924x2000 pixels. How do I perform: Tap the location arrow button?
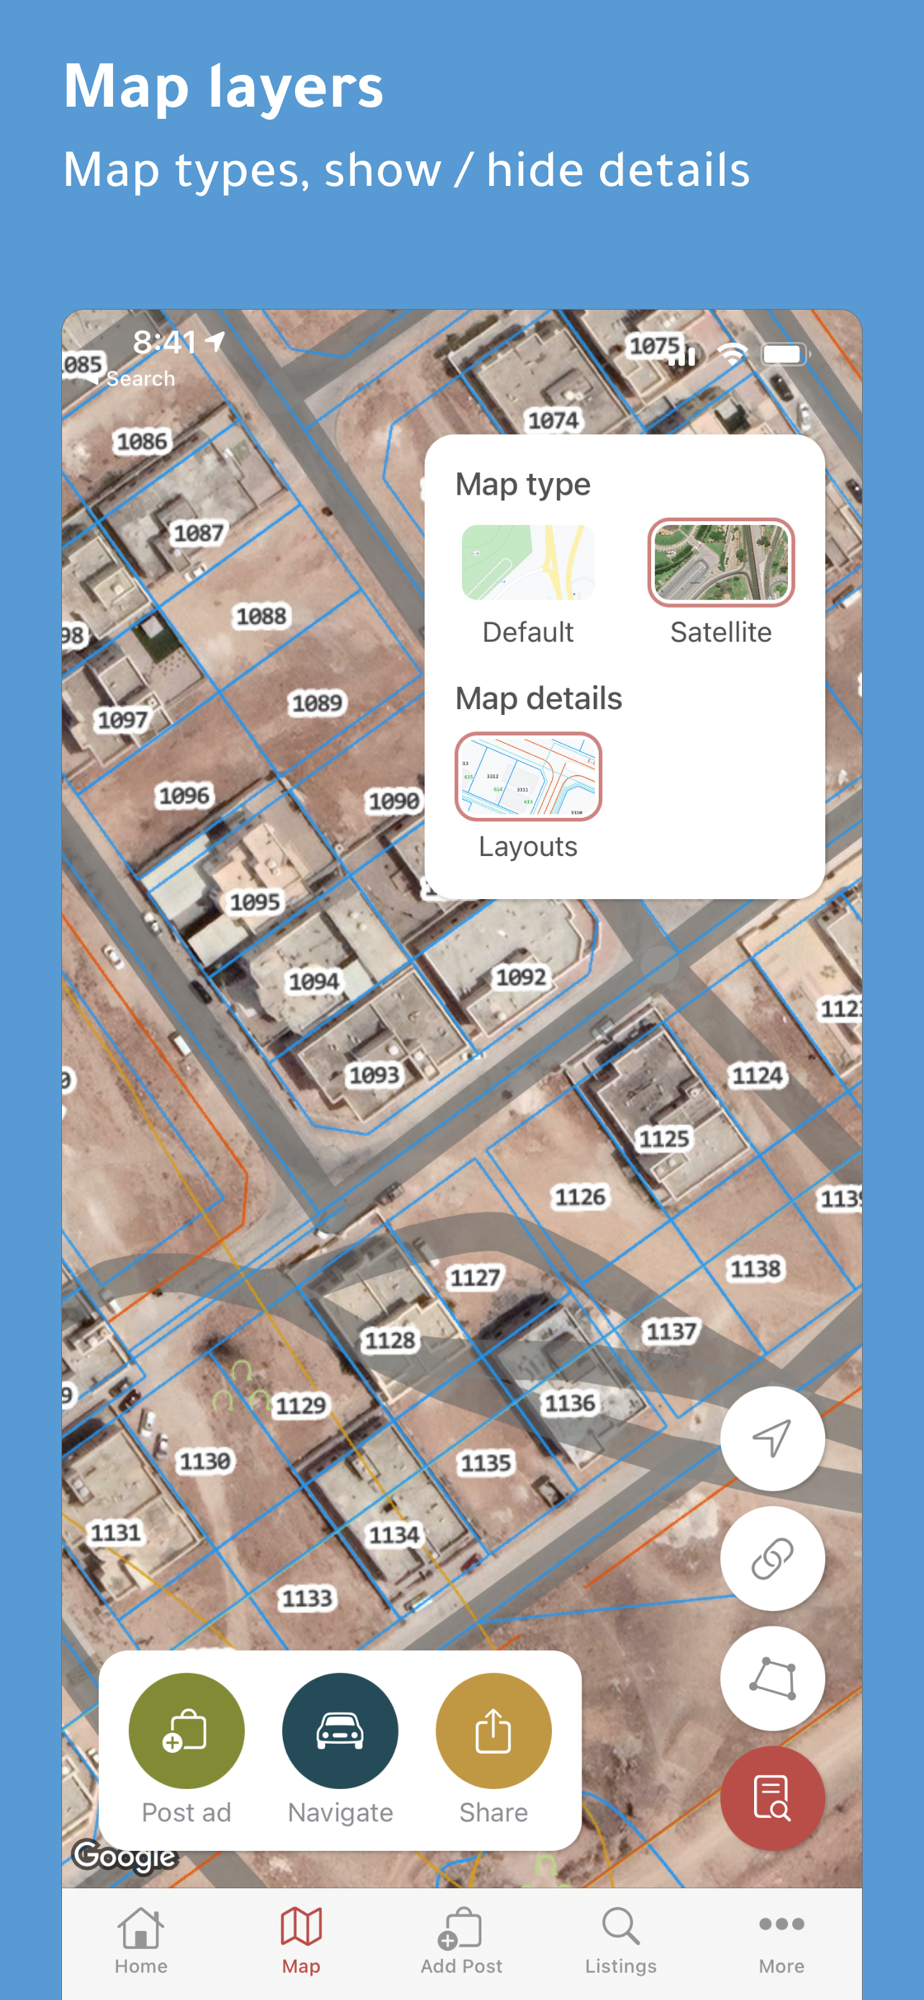(772, 1439)
